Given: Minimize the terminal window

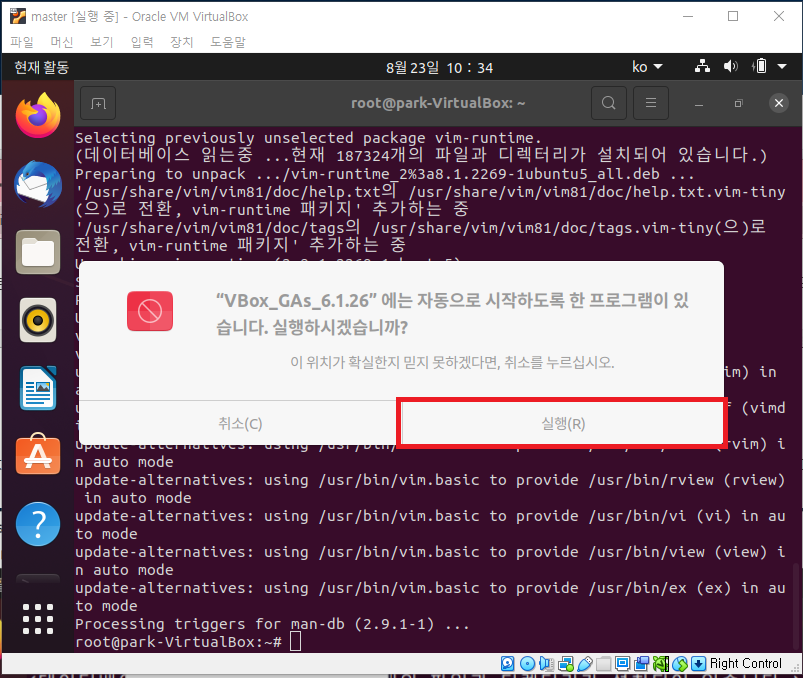Looking at the screenshot, I should (x=699, y=103).
